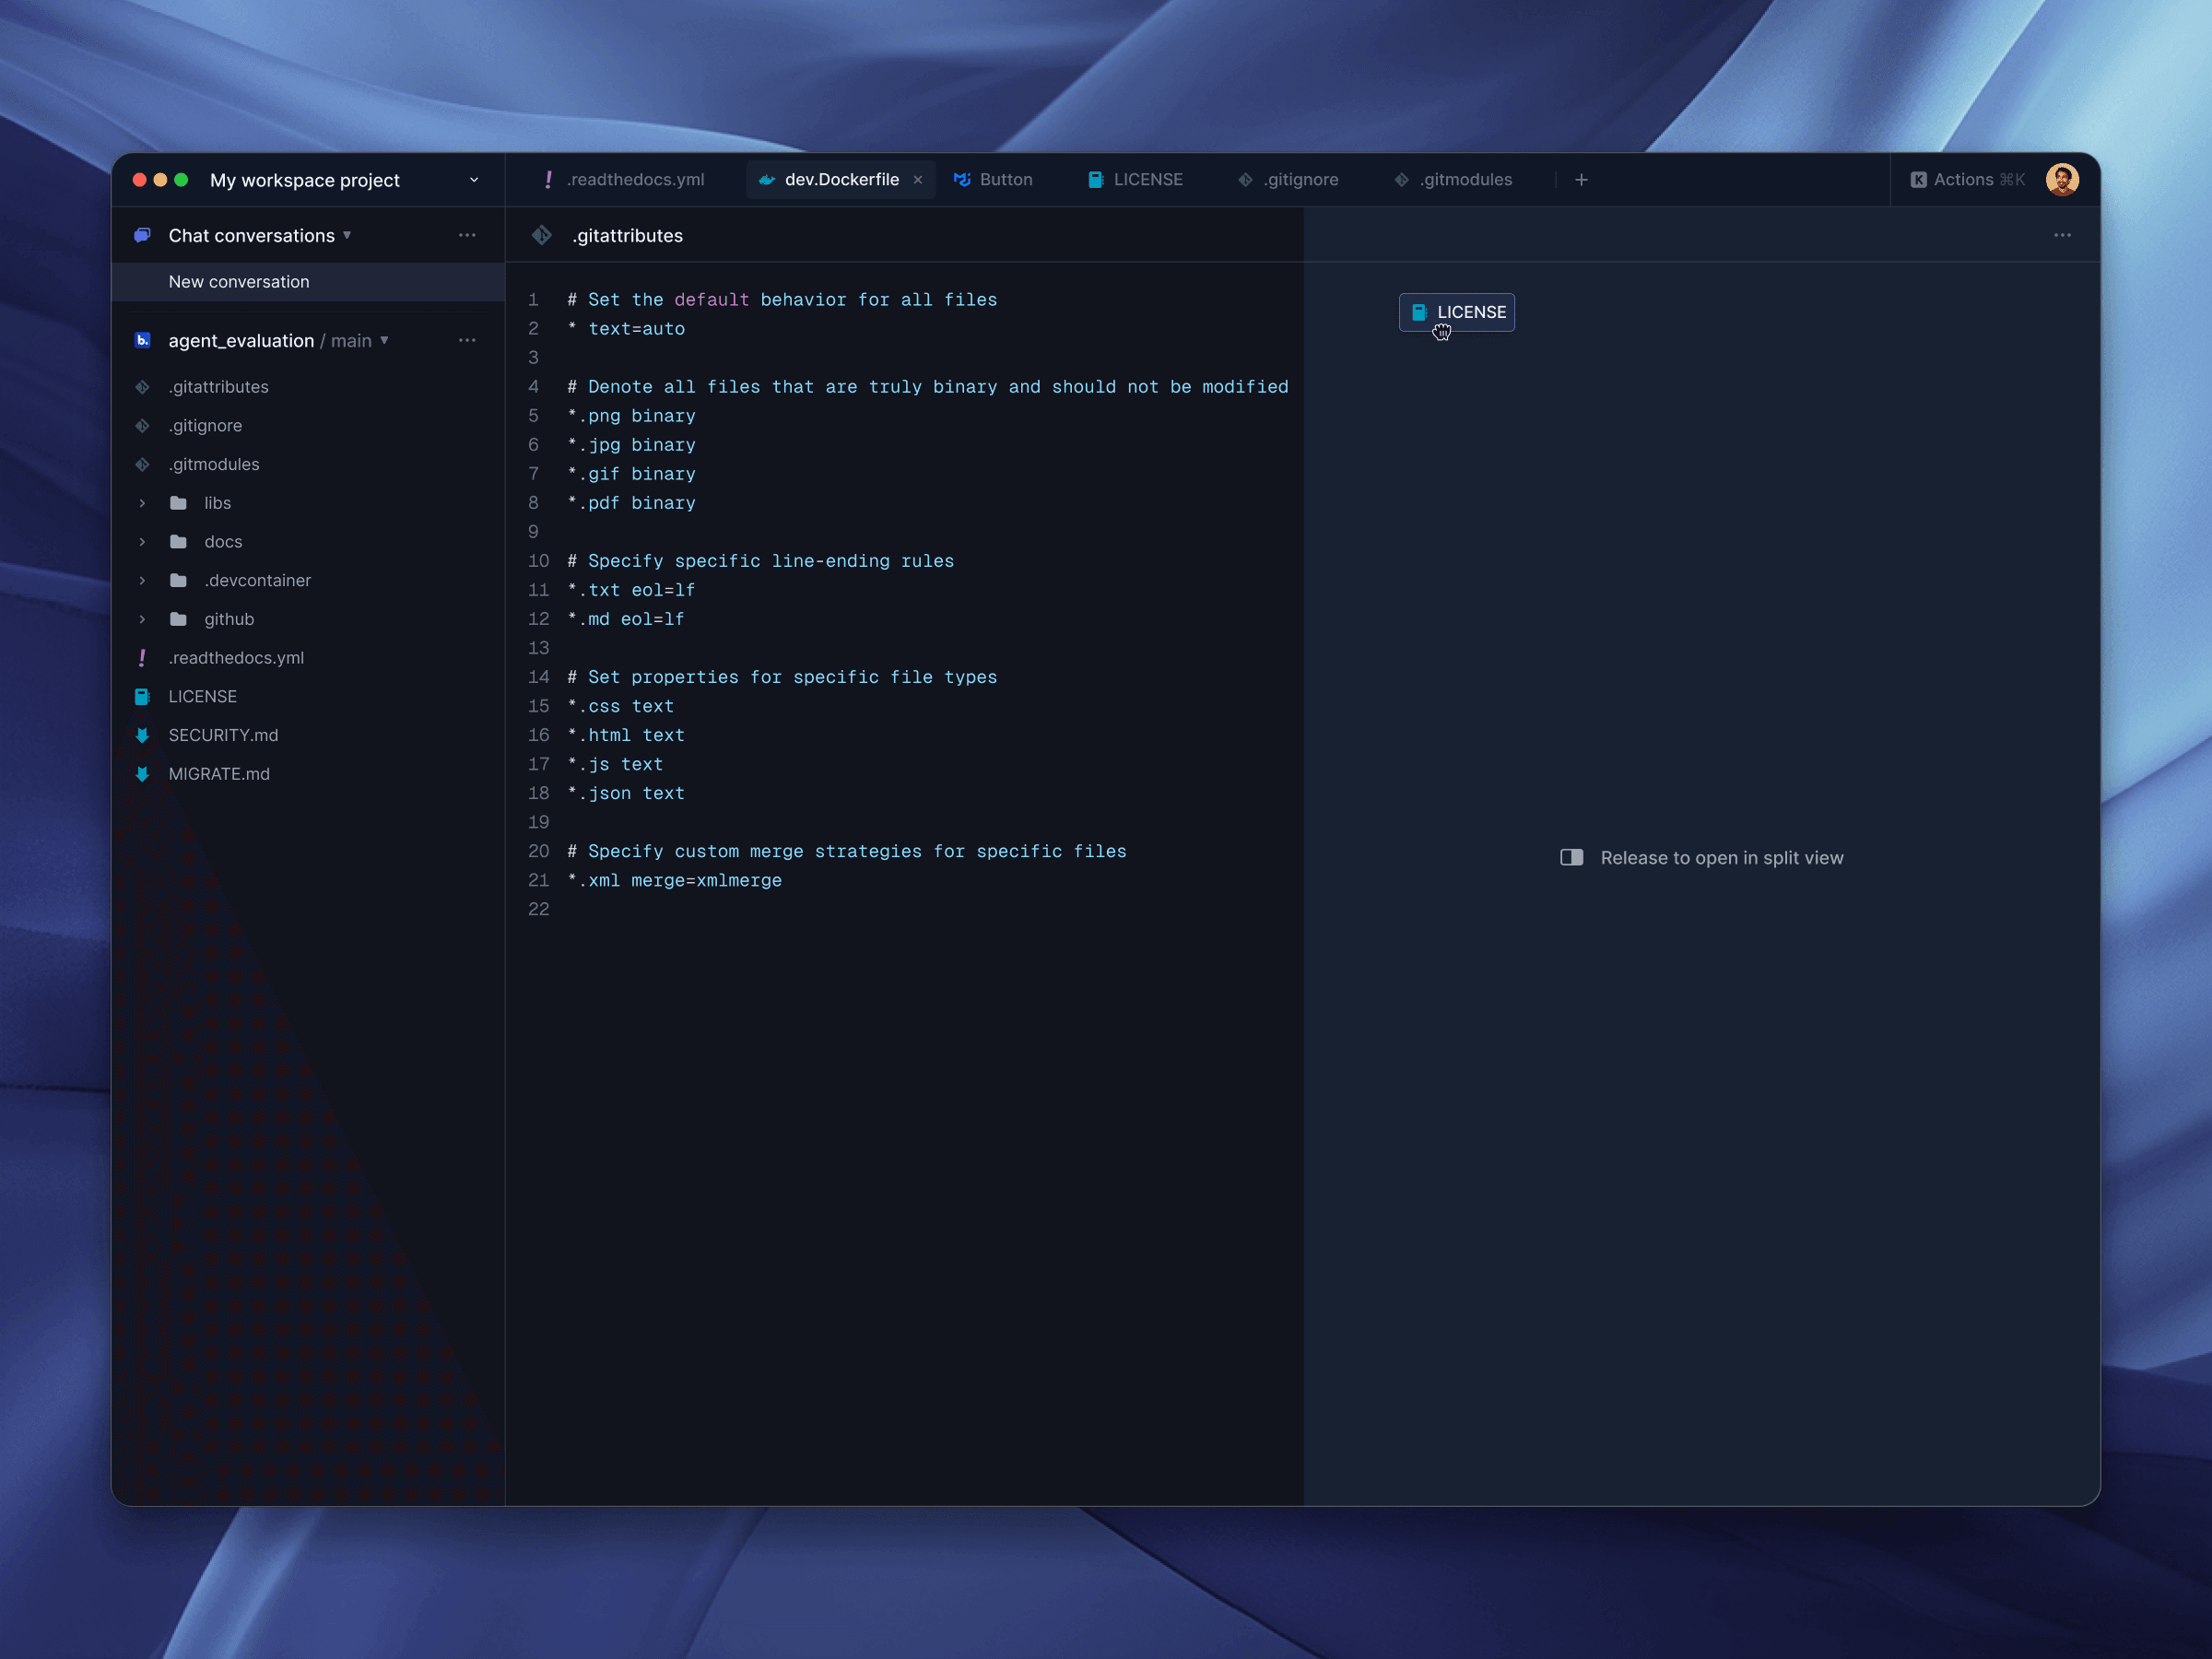Click the plus icon to add new tab
Viewport: 2212px width, 1659px height.
(1581, 180)
